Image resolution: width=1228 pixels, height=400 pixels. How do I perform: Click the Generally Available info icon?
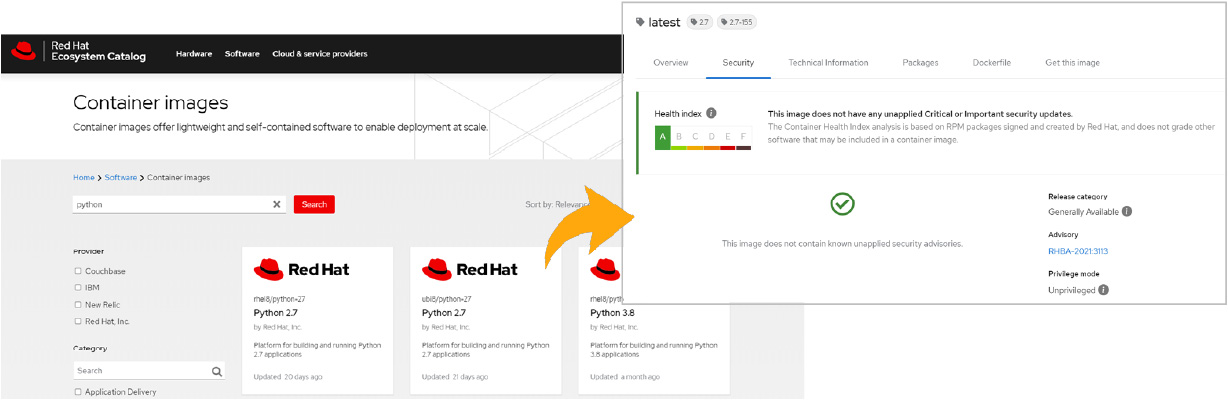pyautogui.click(x=1127, y=212)
